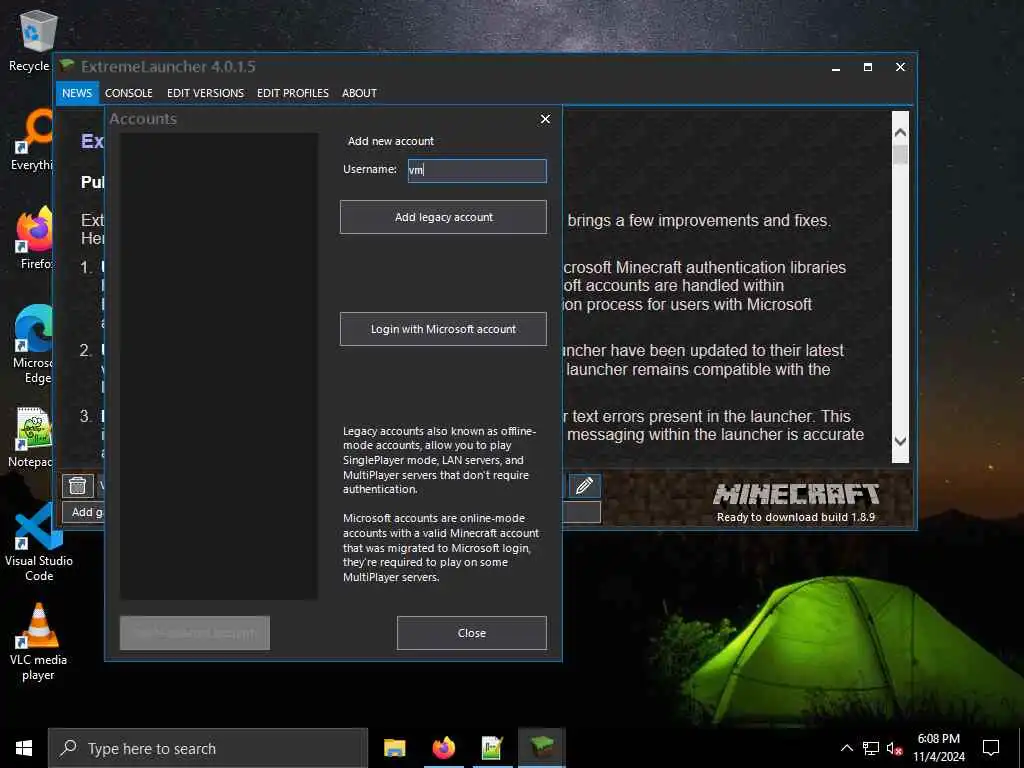Click Windows taskbar search box

(208, 748)
